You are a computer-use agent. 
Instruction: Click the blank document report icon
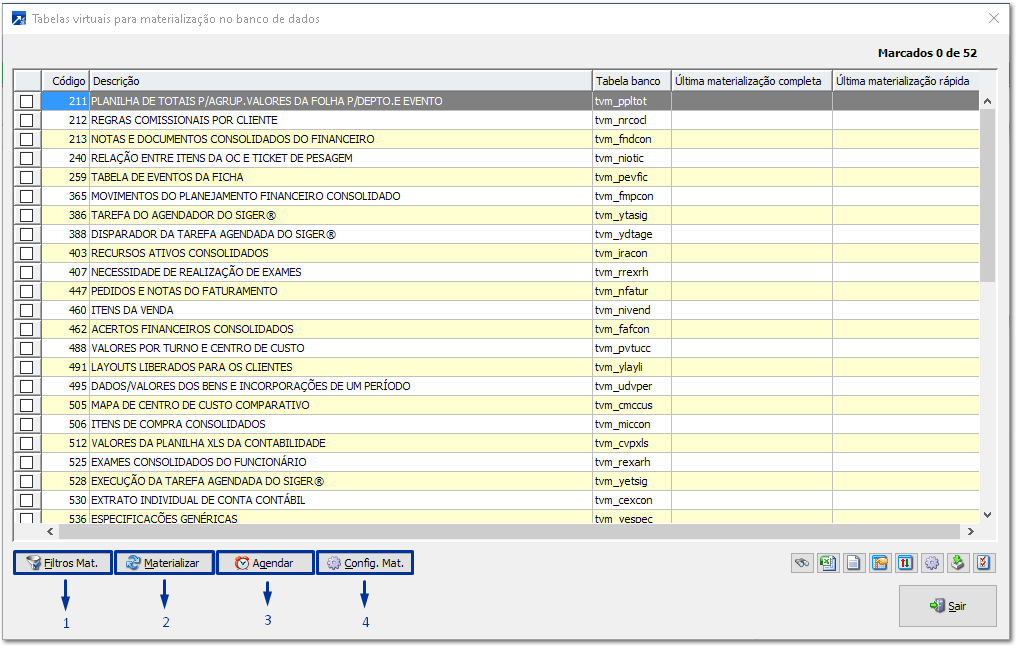854,563
